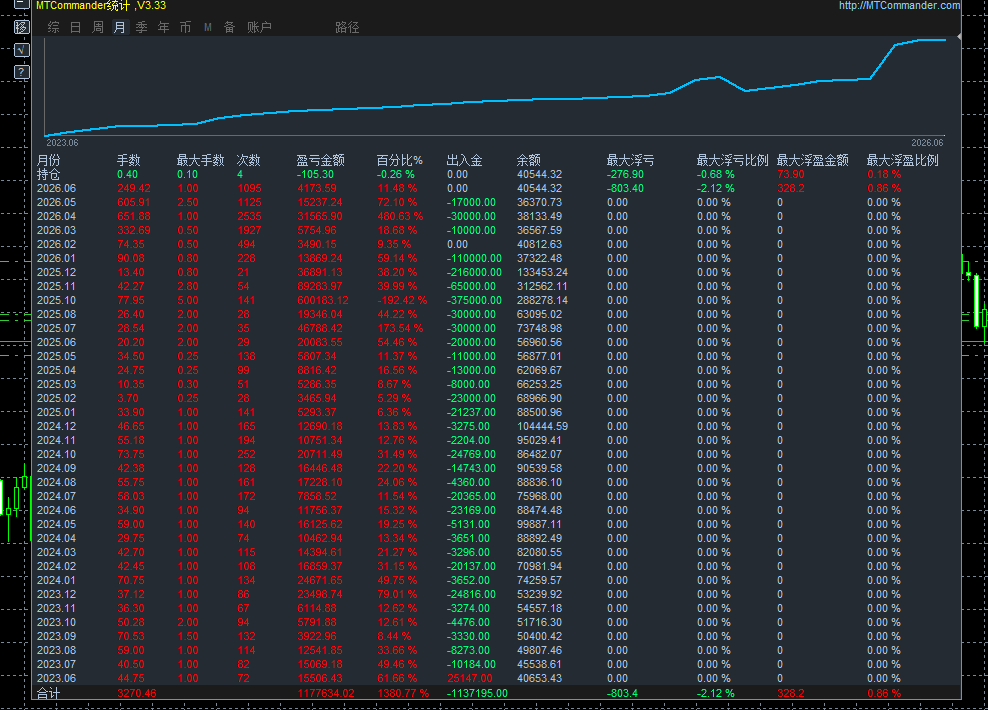Select the 2023.06 month row label
Viewport: 988px width, 710px height.
point(56,679)
